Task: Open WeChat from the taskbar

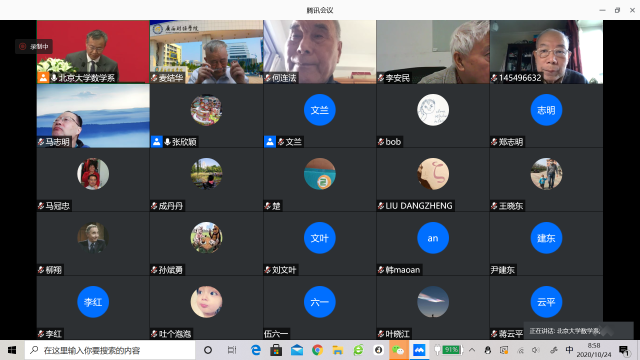Action: pos(398,350)
